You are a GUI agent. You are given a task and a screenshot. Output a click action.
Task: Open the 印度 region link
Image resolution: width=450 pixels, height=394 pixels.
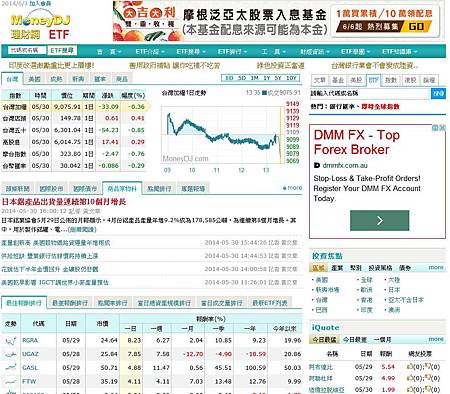point(366,310)
